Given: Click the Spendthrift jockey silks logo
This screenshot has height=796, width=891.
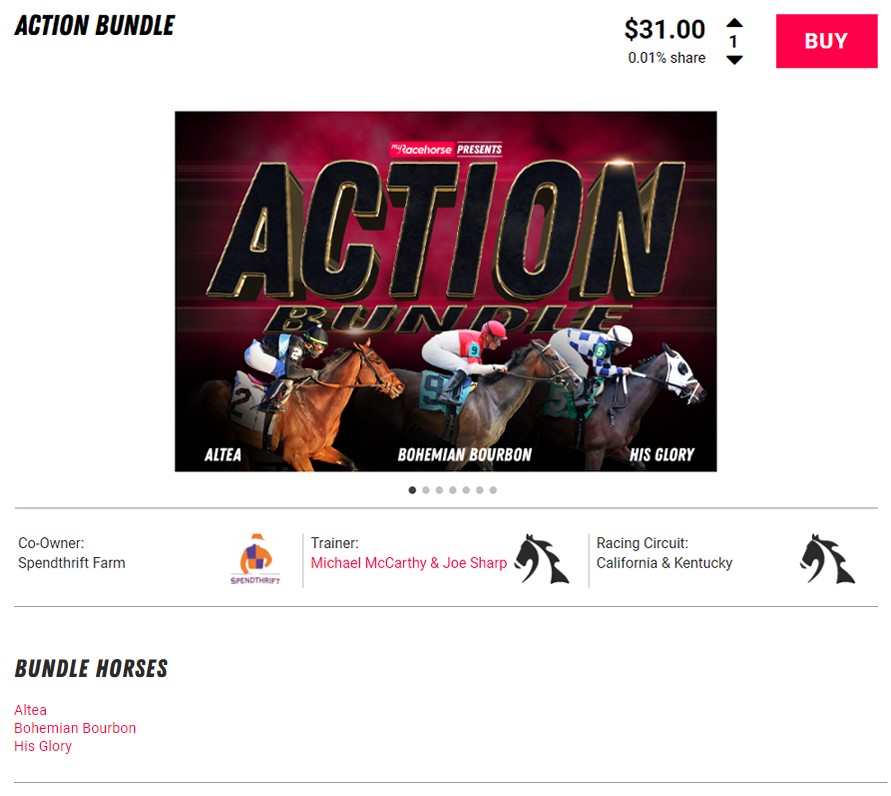Looking at the screenshot, I should tap(255, 559).
